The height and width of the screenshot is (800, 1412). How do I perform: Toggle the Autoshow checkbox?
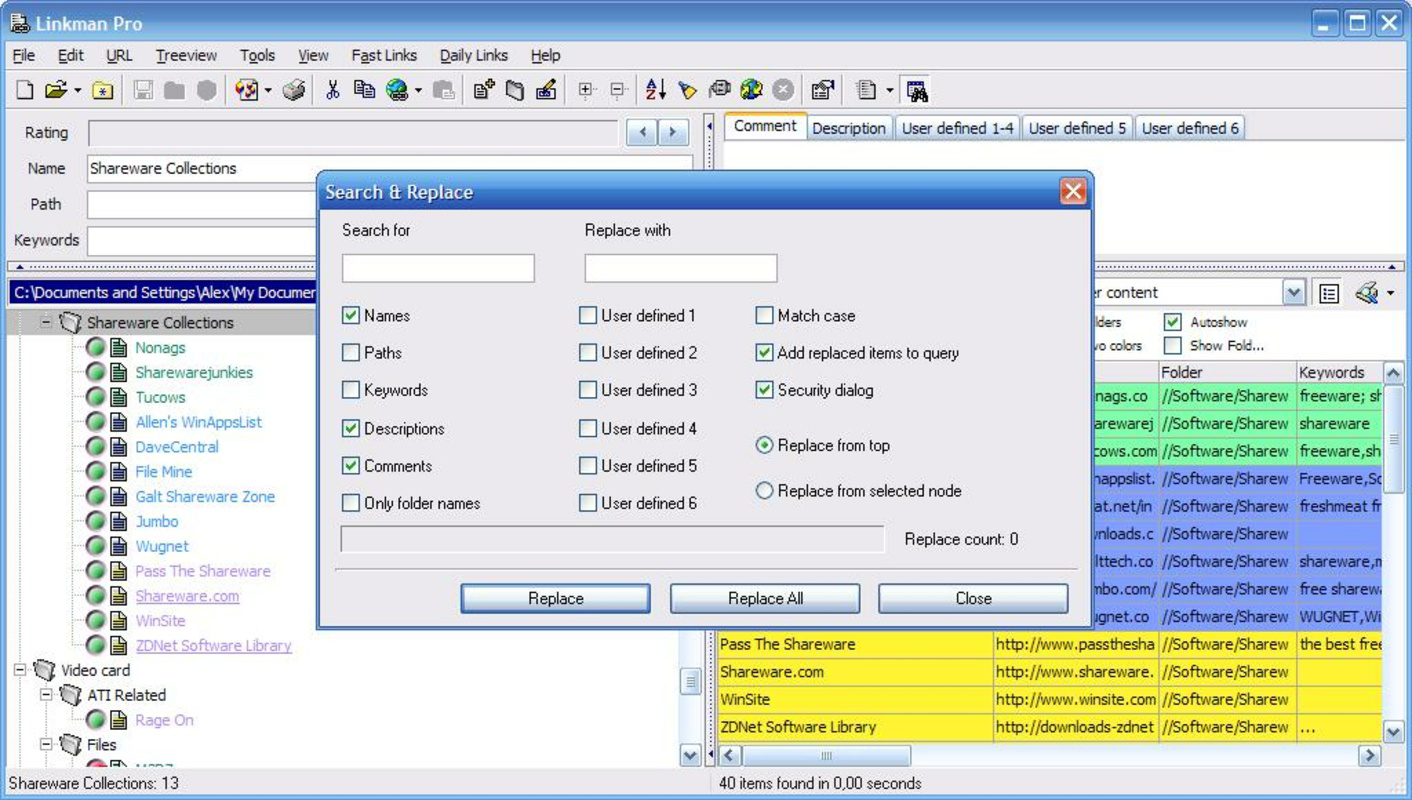click(1173, 322)
